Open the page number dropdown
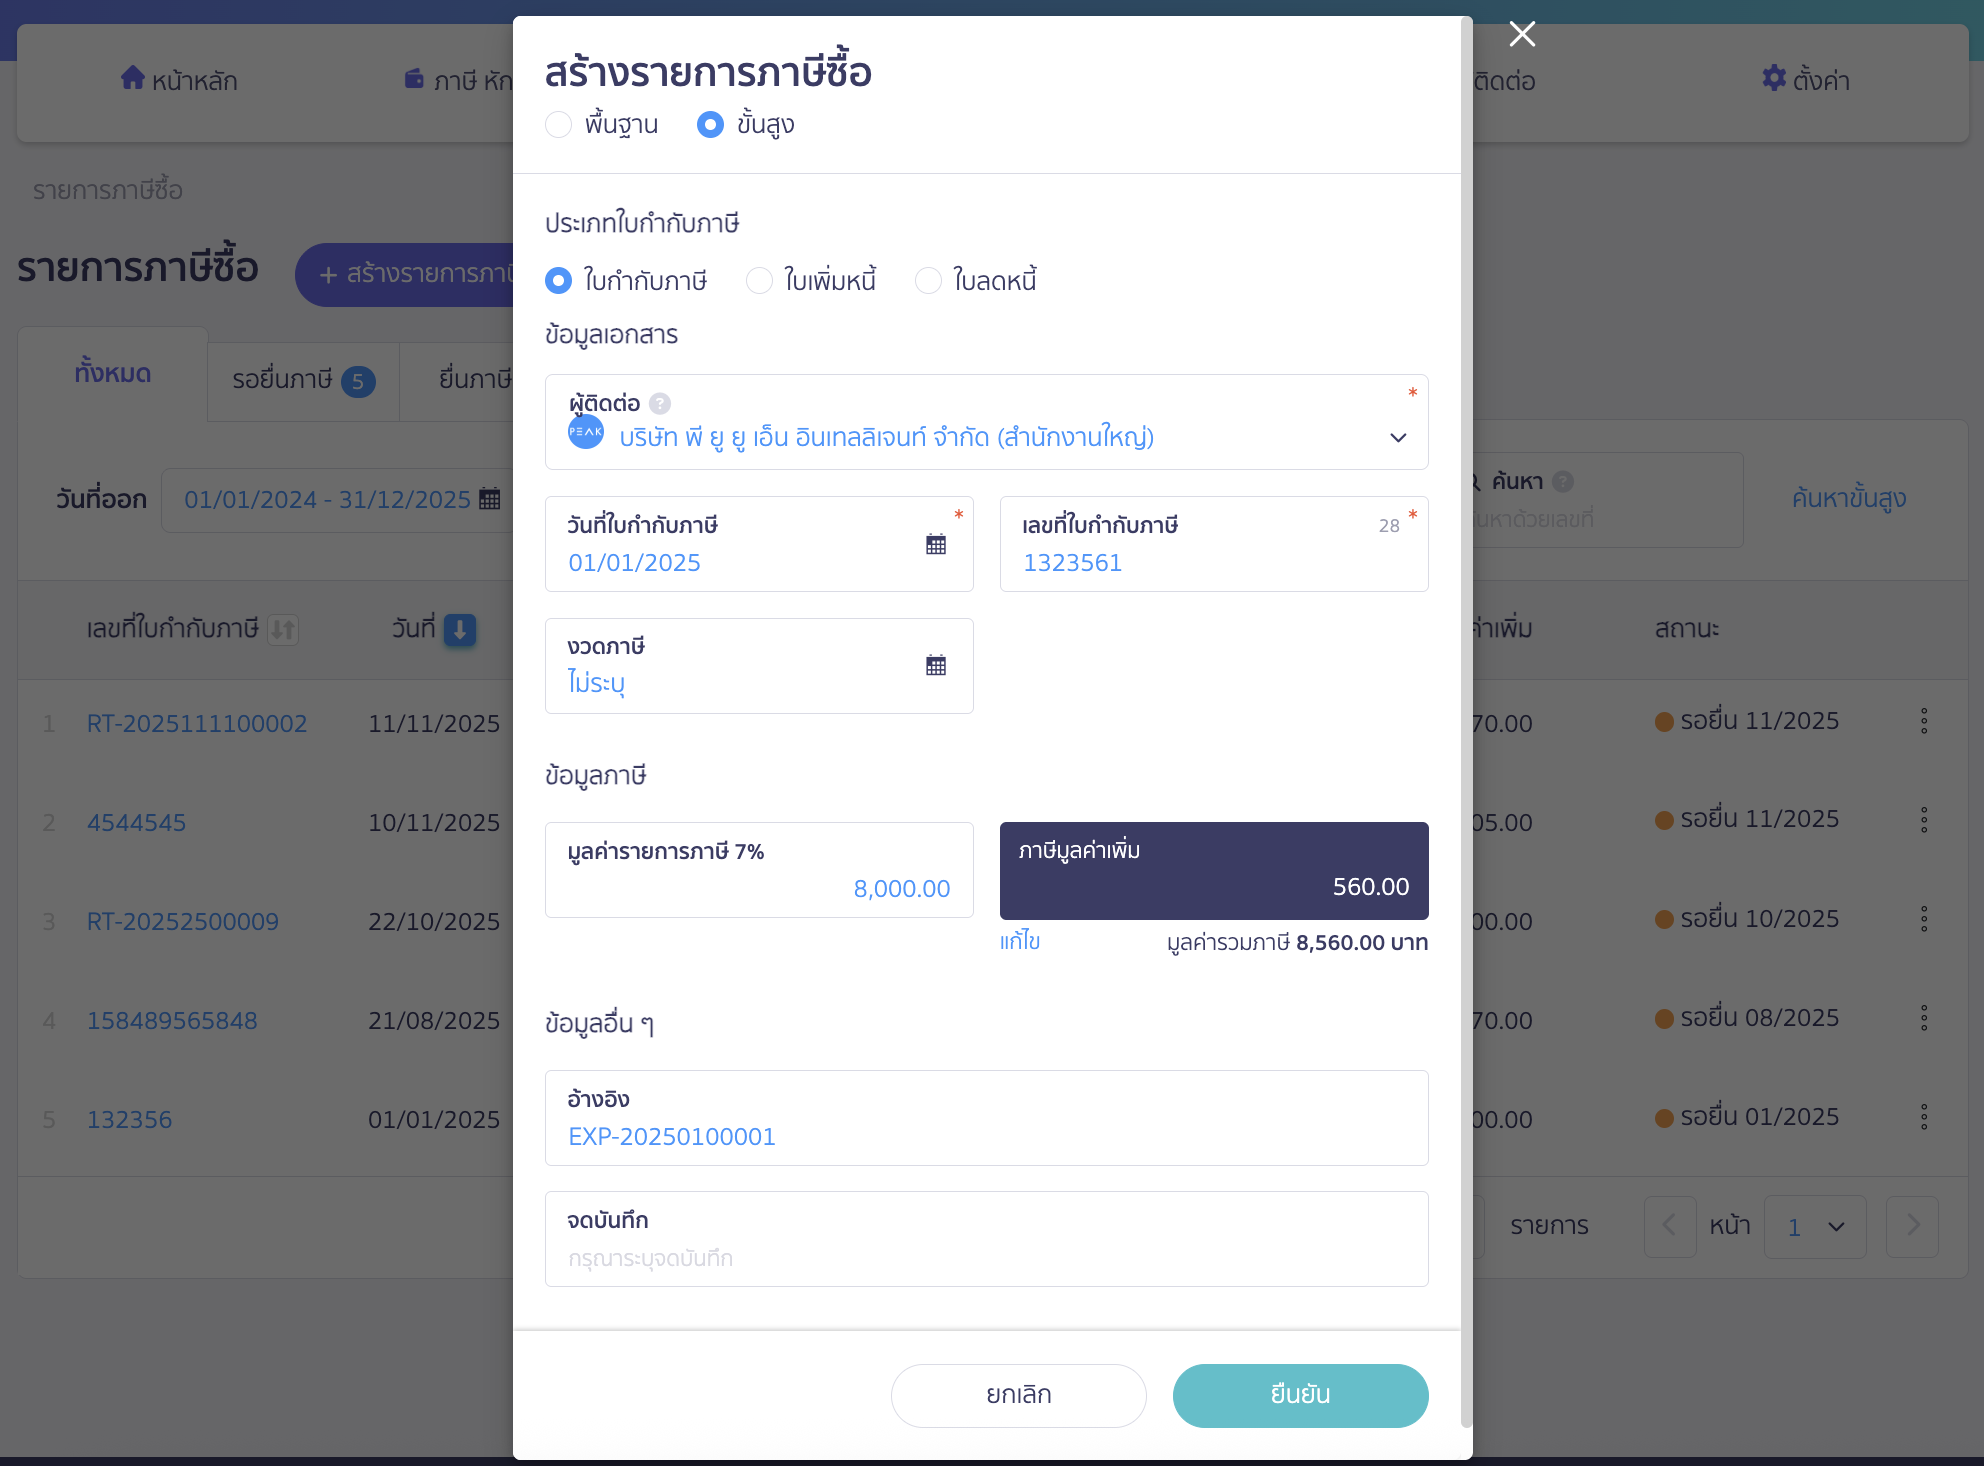 1815,1226
